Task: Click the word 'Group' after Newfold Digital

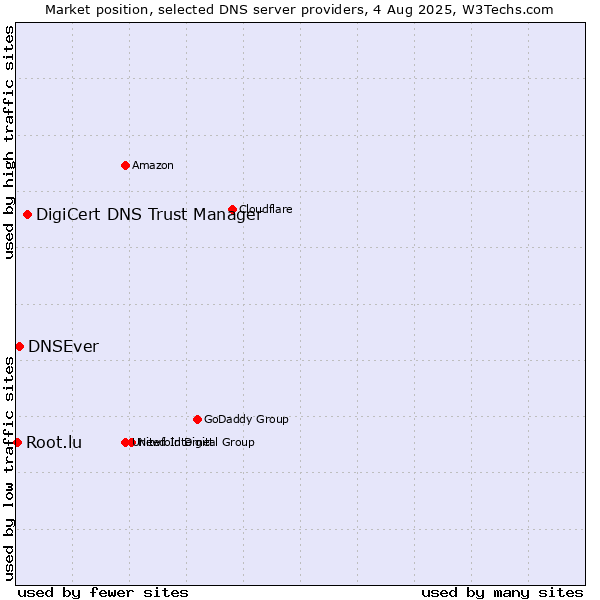Action: pos(238,442)
